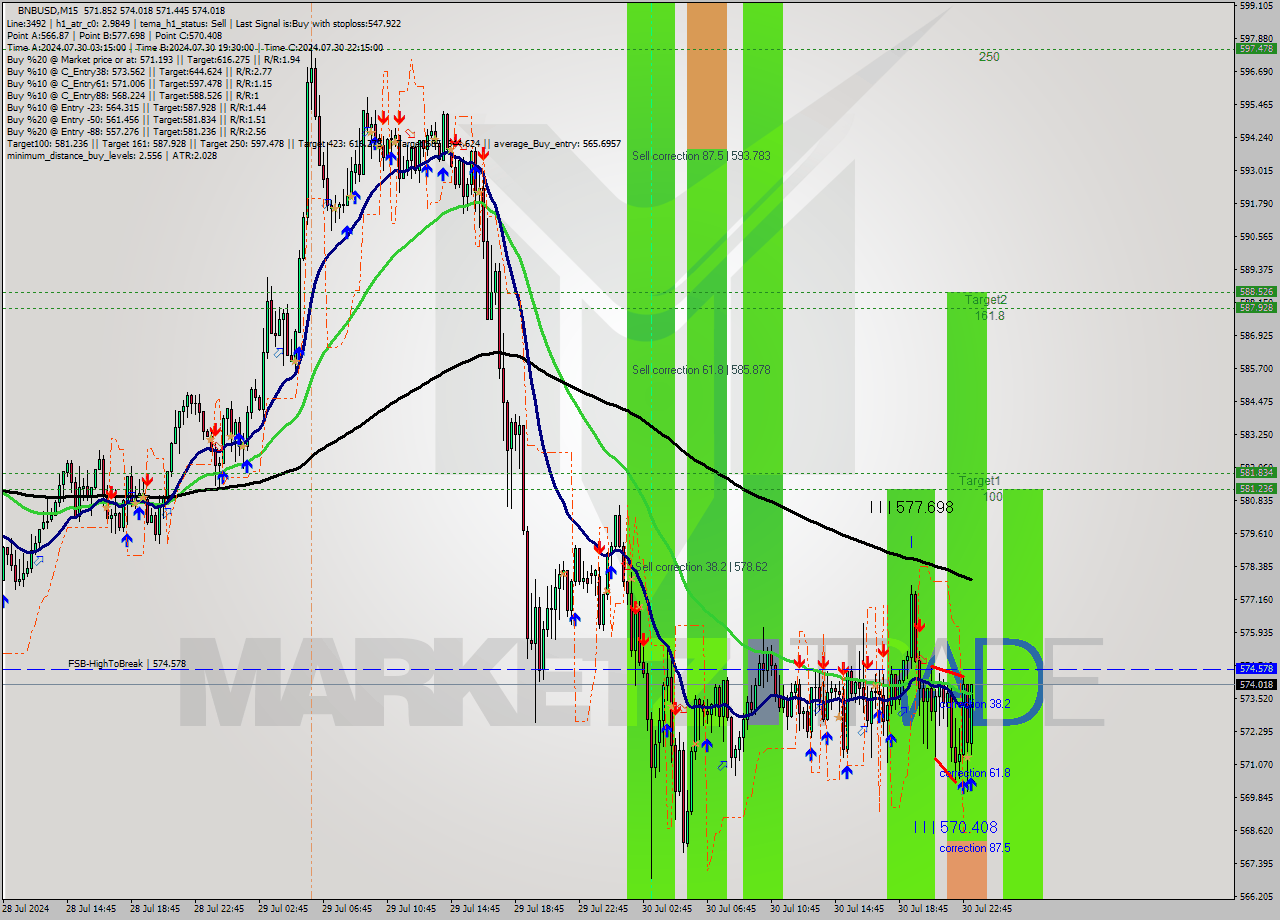Click the '29 Jul 18:45' time axis label
This screenshot has height=920, width=1280.
[540, 909]
